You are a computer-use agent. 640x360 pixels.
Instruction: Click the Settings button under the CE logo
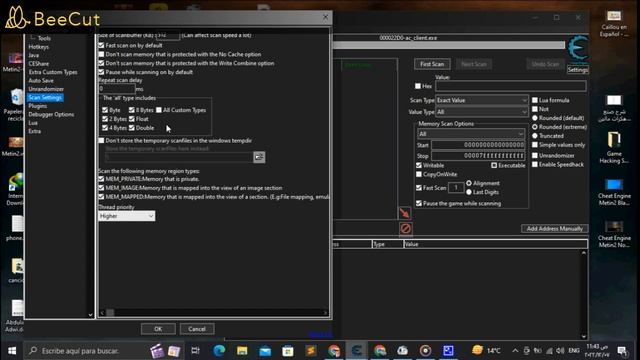(578, 70)
